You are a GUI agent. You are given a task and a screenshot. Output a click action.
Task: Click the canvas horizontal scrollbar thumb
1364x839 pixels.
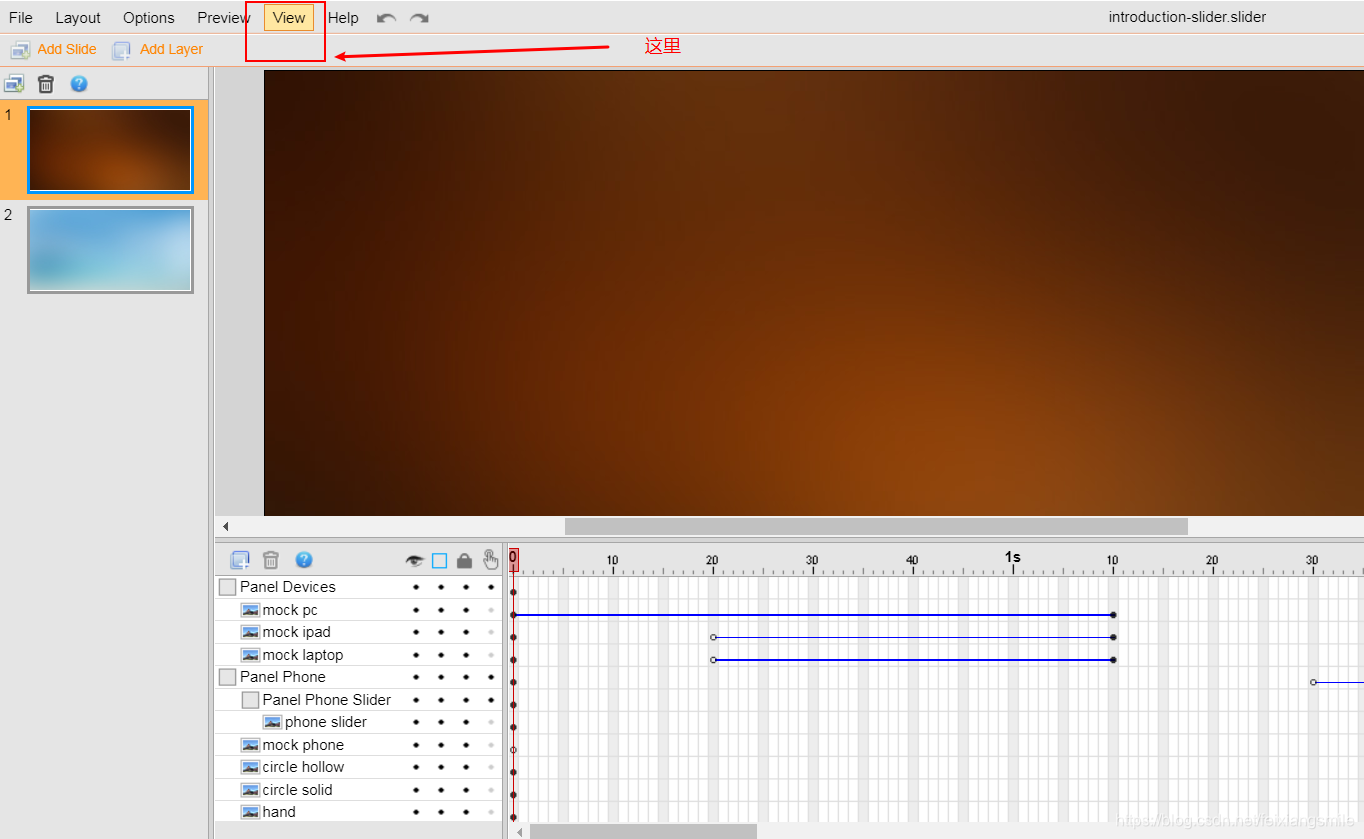click(876, 526)
